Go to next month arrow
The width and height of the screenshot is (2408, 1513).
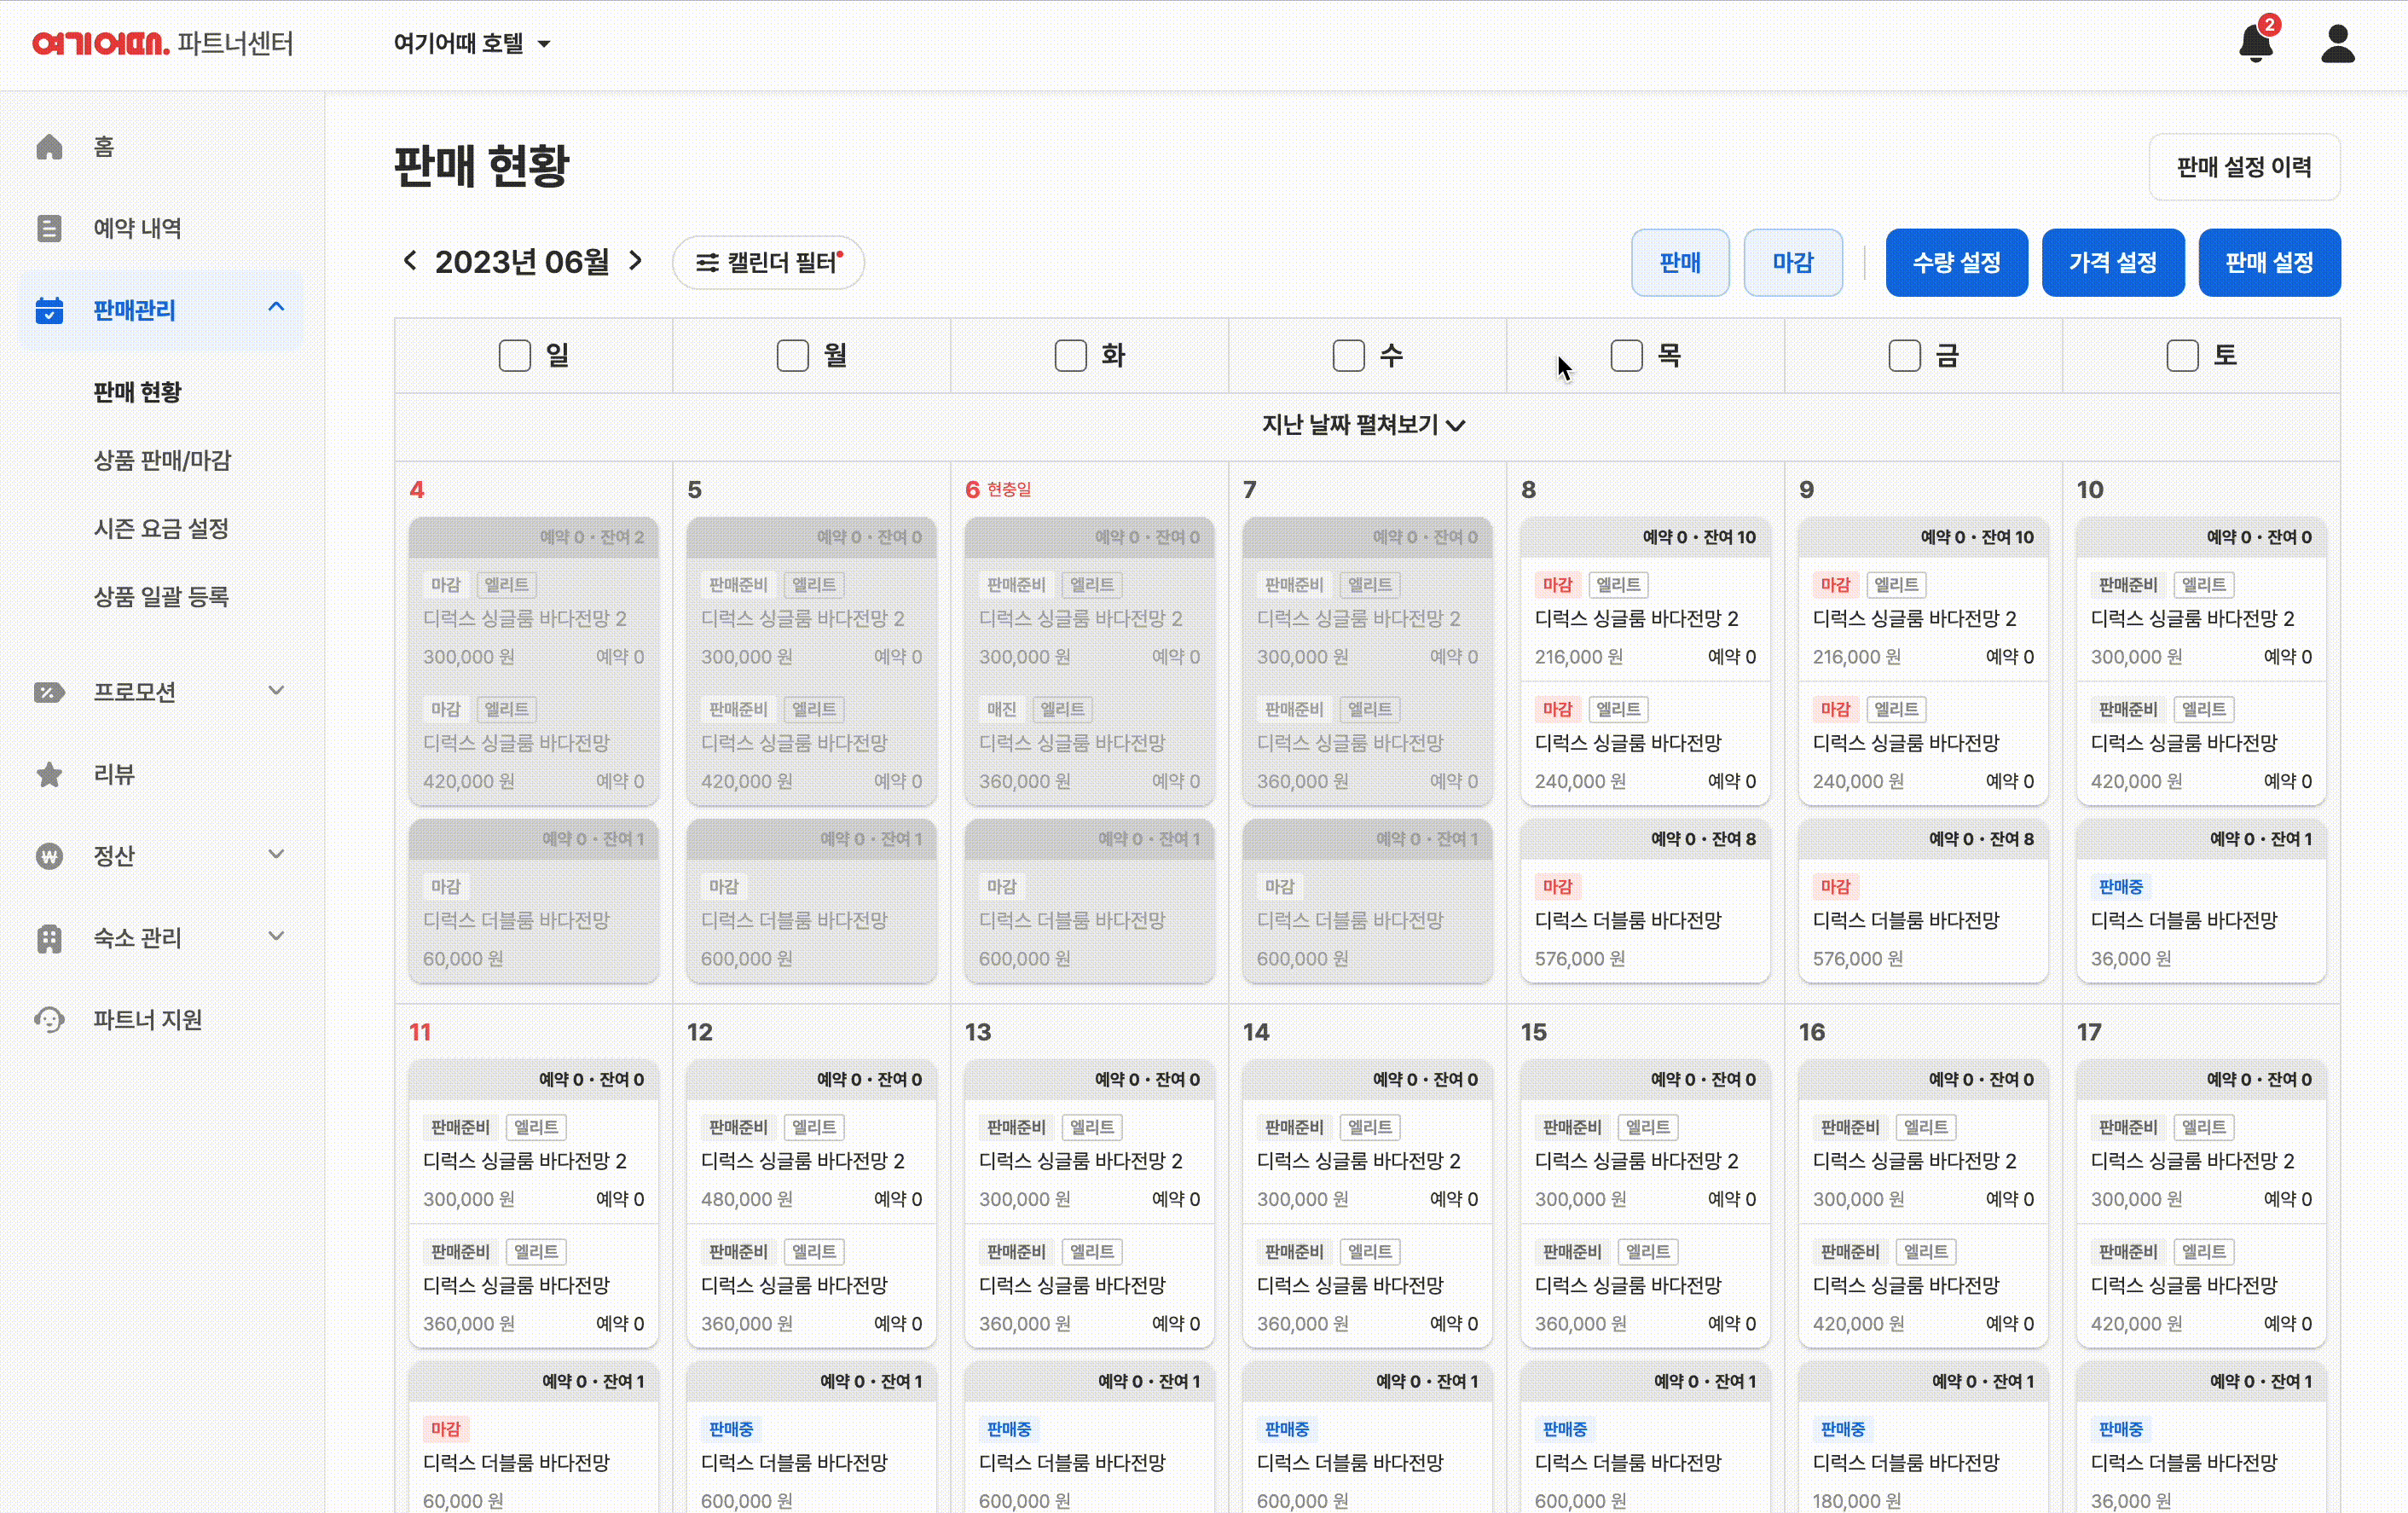coord(636,261)
